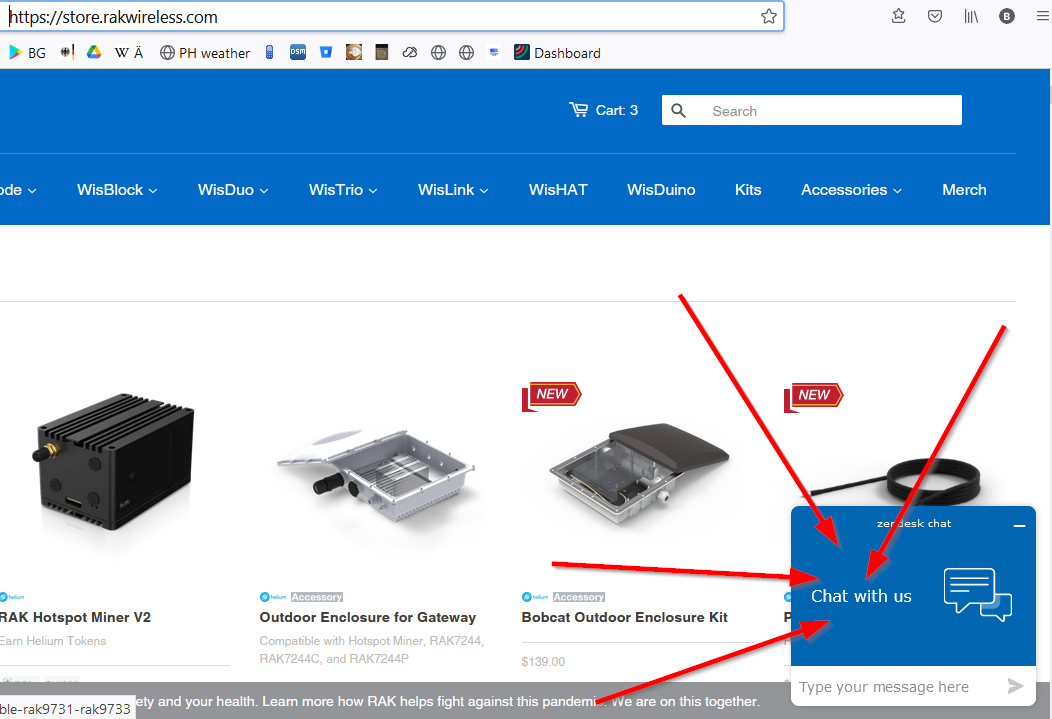Screen dimensions: 1052x719
Task: Send chat message with arrow icon
Action: pos(1015,686)
